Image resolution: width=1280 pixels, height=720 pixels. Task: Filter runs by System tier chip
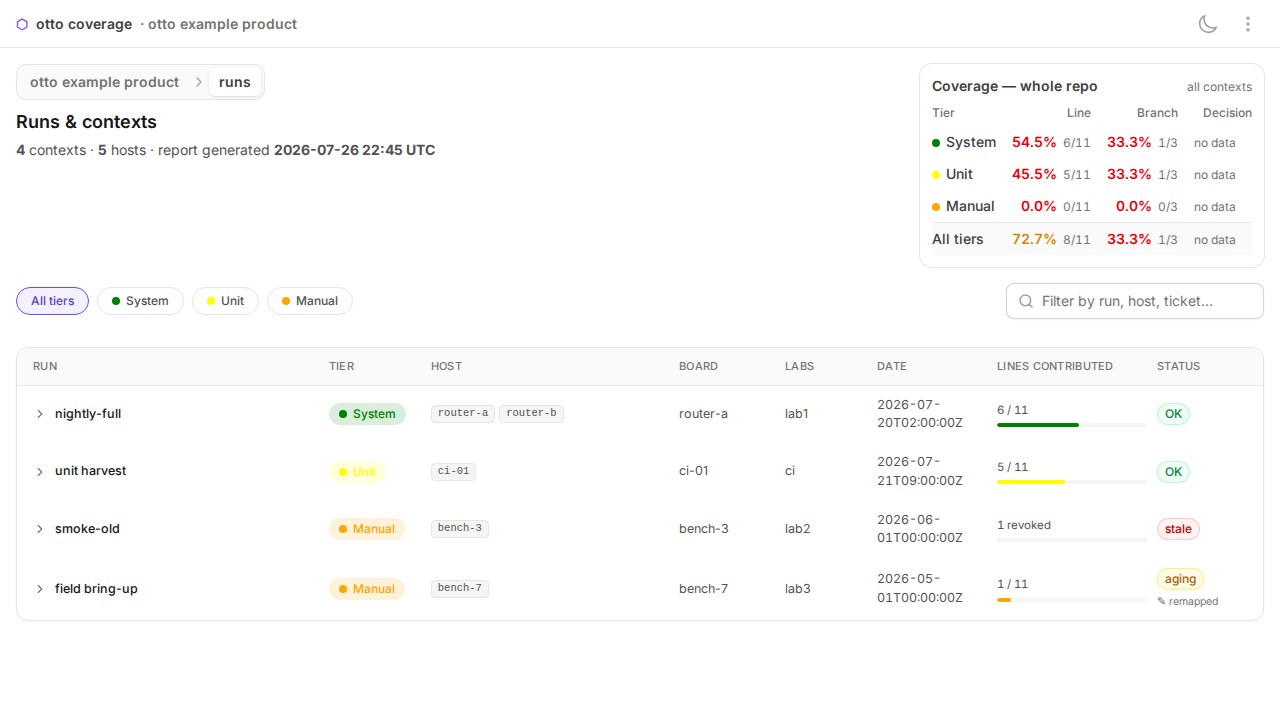pos(140,301)
